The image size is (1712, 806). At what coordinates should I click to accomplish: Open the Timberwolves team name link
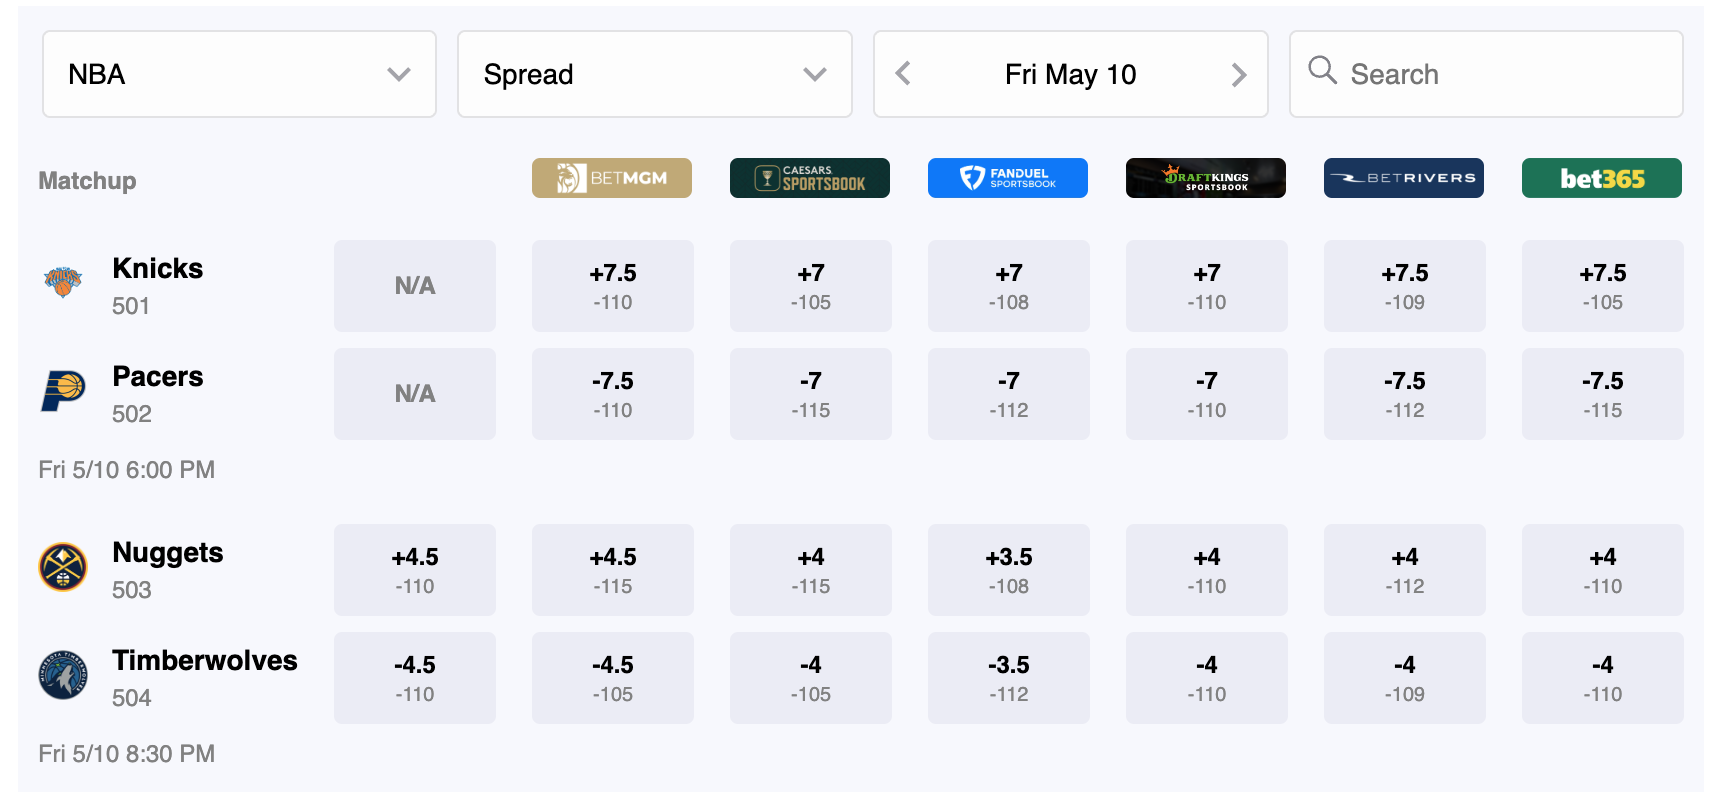(x=205, y=661)
